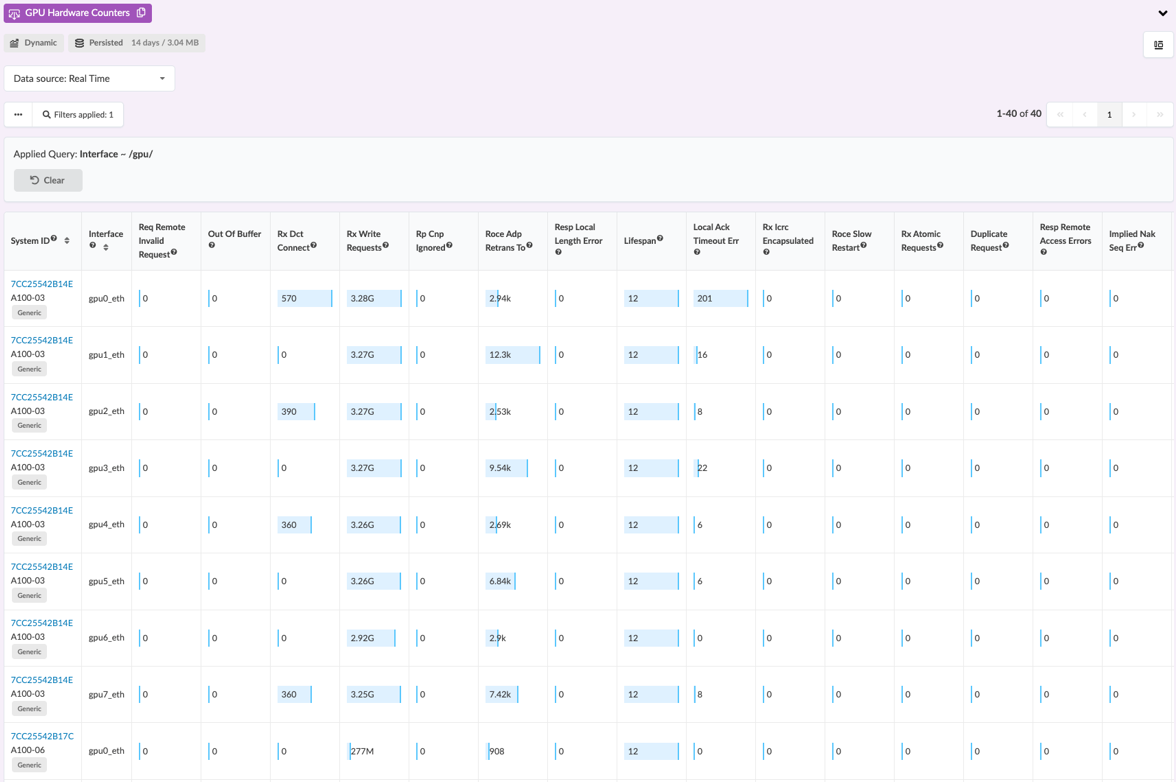Click the help icon on Rx Write Requests
The height and width of the screenshot is (782, 1176).
pos(385,246)
